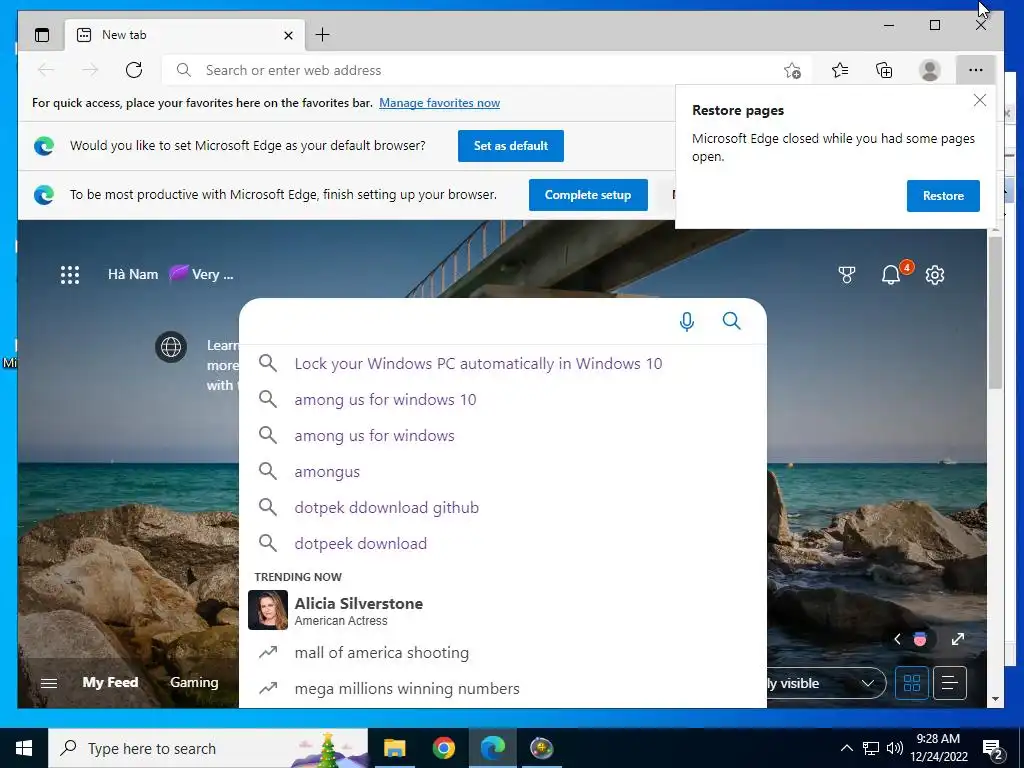Go back with the back arrow

tap(46, 70)
